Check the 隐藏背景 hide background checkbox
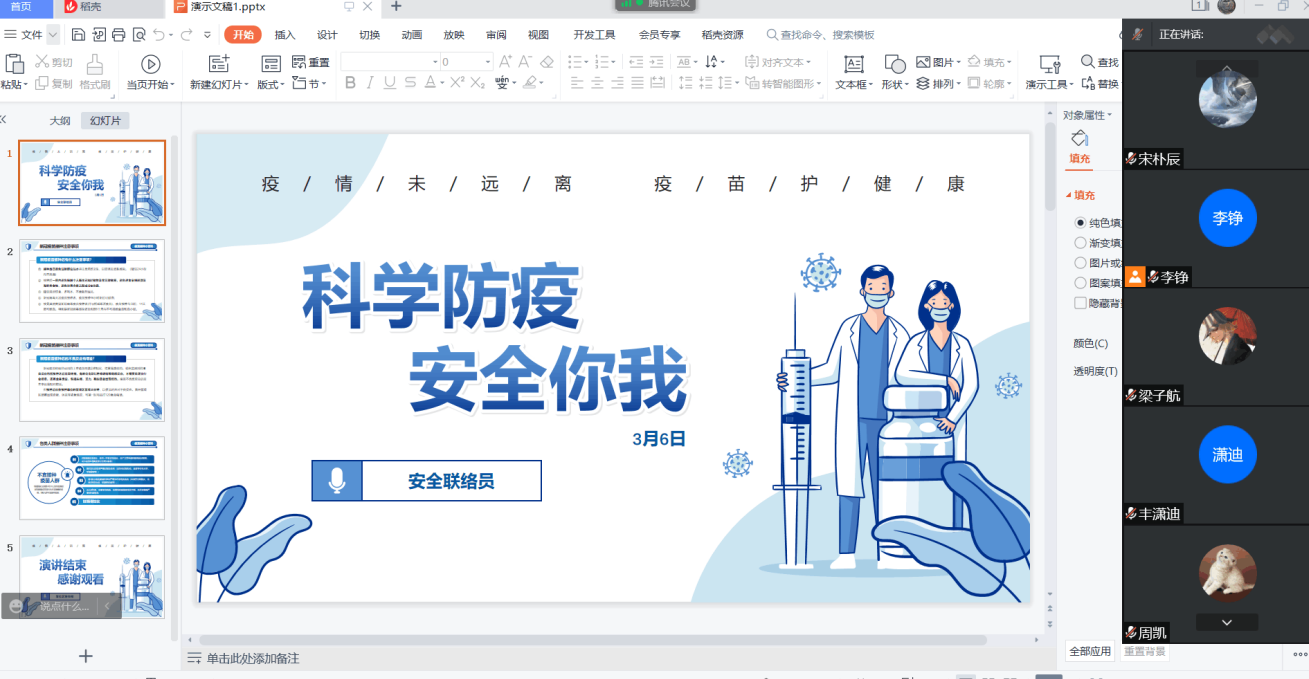1309x679 pixels. click(1080, 303)
